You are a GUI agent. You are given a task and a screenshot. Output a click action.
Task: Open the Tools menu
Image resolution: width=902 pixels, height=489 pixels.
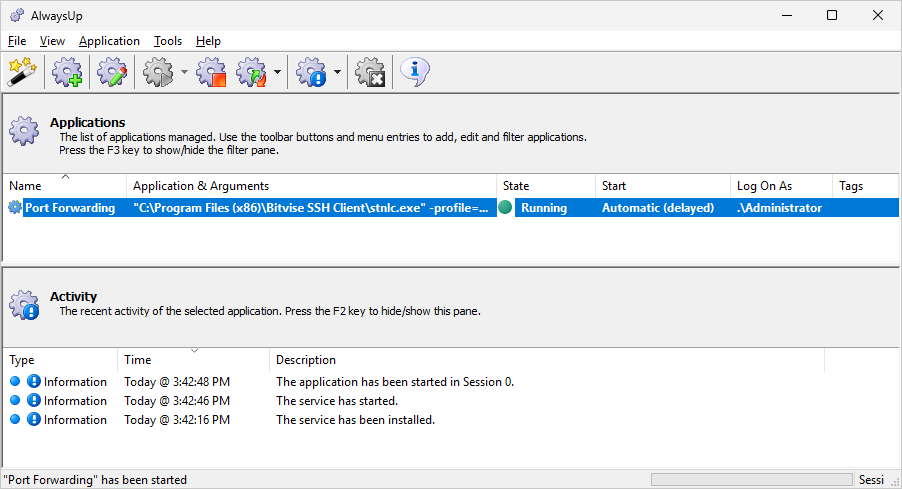[x=168, y=41]
